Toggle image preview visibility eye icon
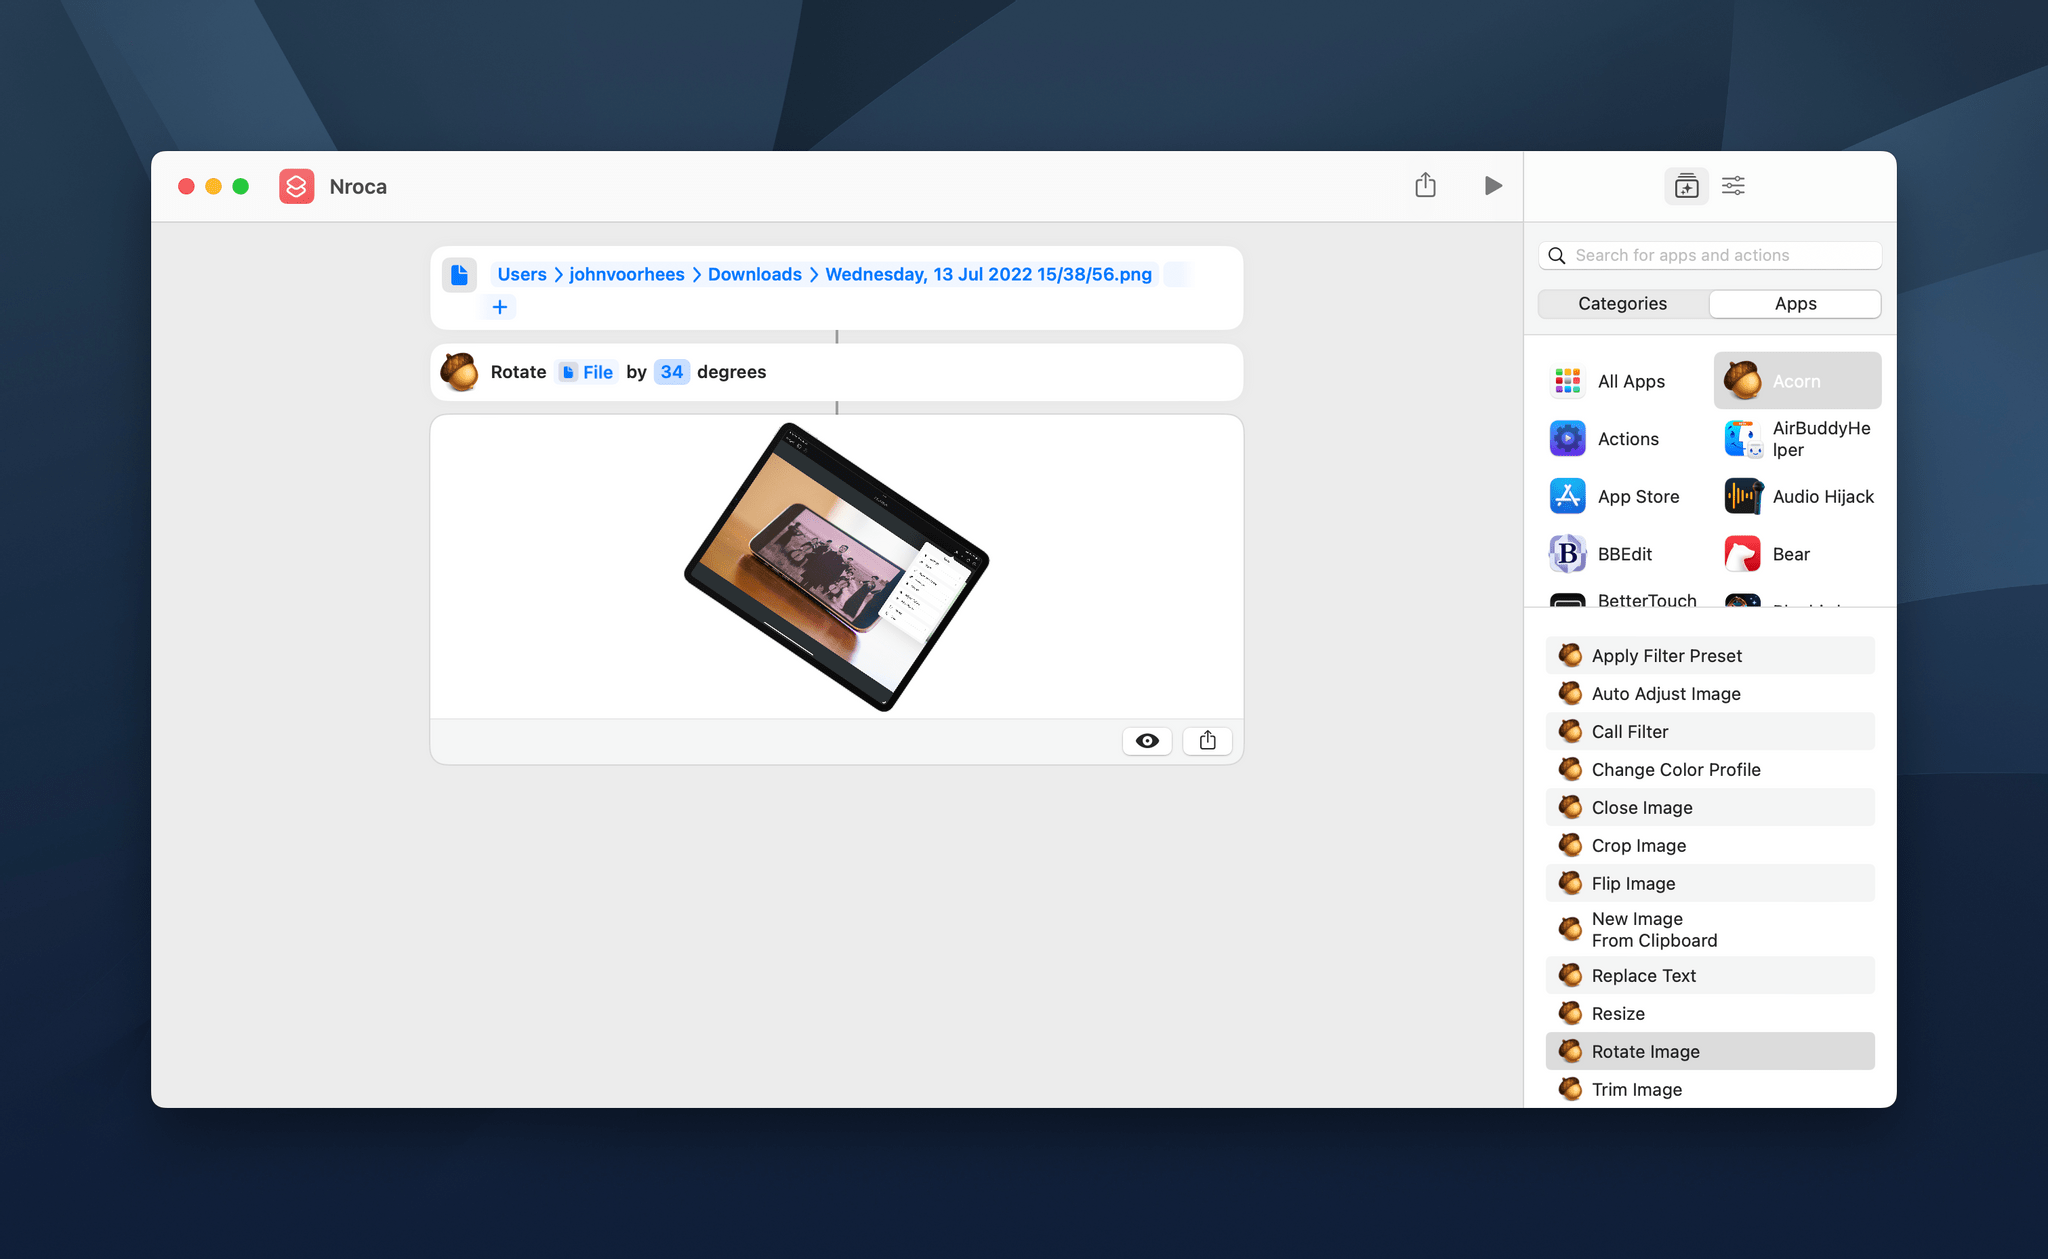 (x=1147, y=740)
